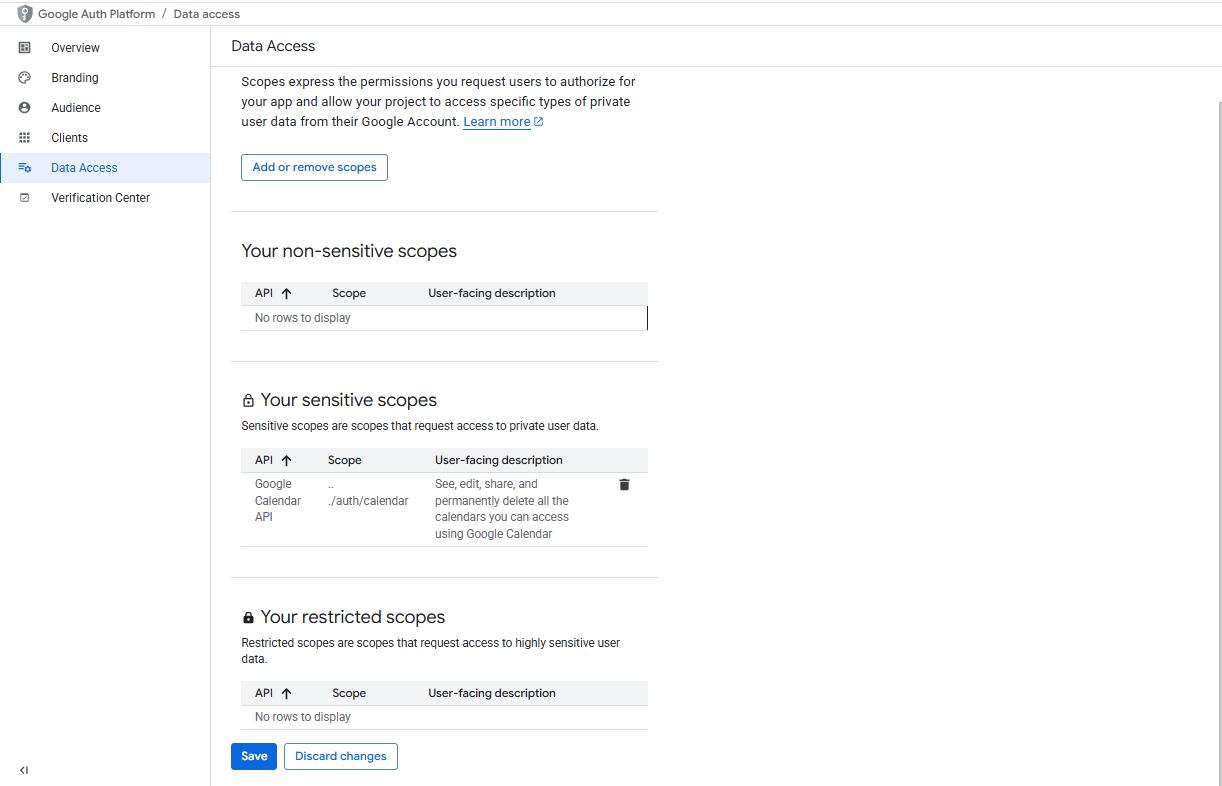The image size is (1222, 786).
Task: Sort non-sensitive scopes by API column
Action: click(x=287, y=294)
